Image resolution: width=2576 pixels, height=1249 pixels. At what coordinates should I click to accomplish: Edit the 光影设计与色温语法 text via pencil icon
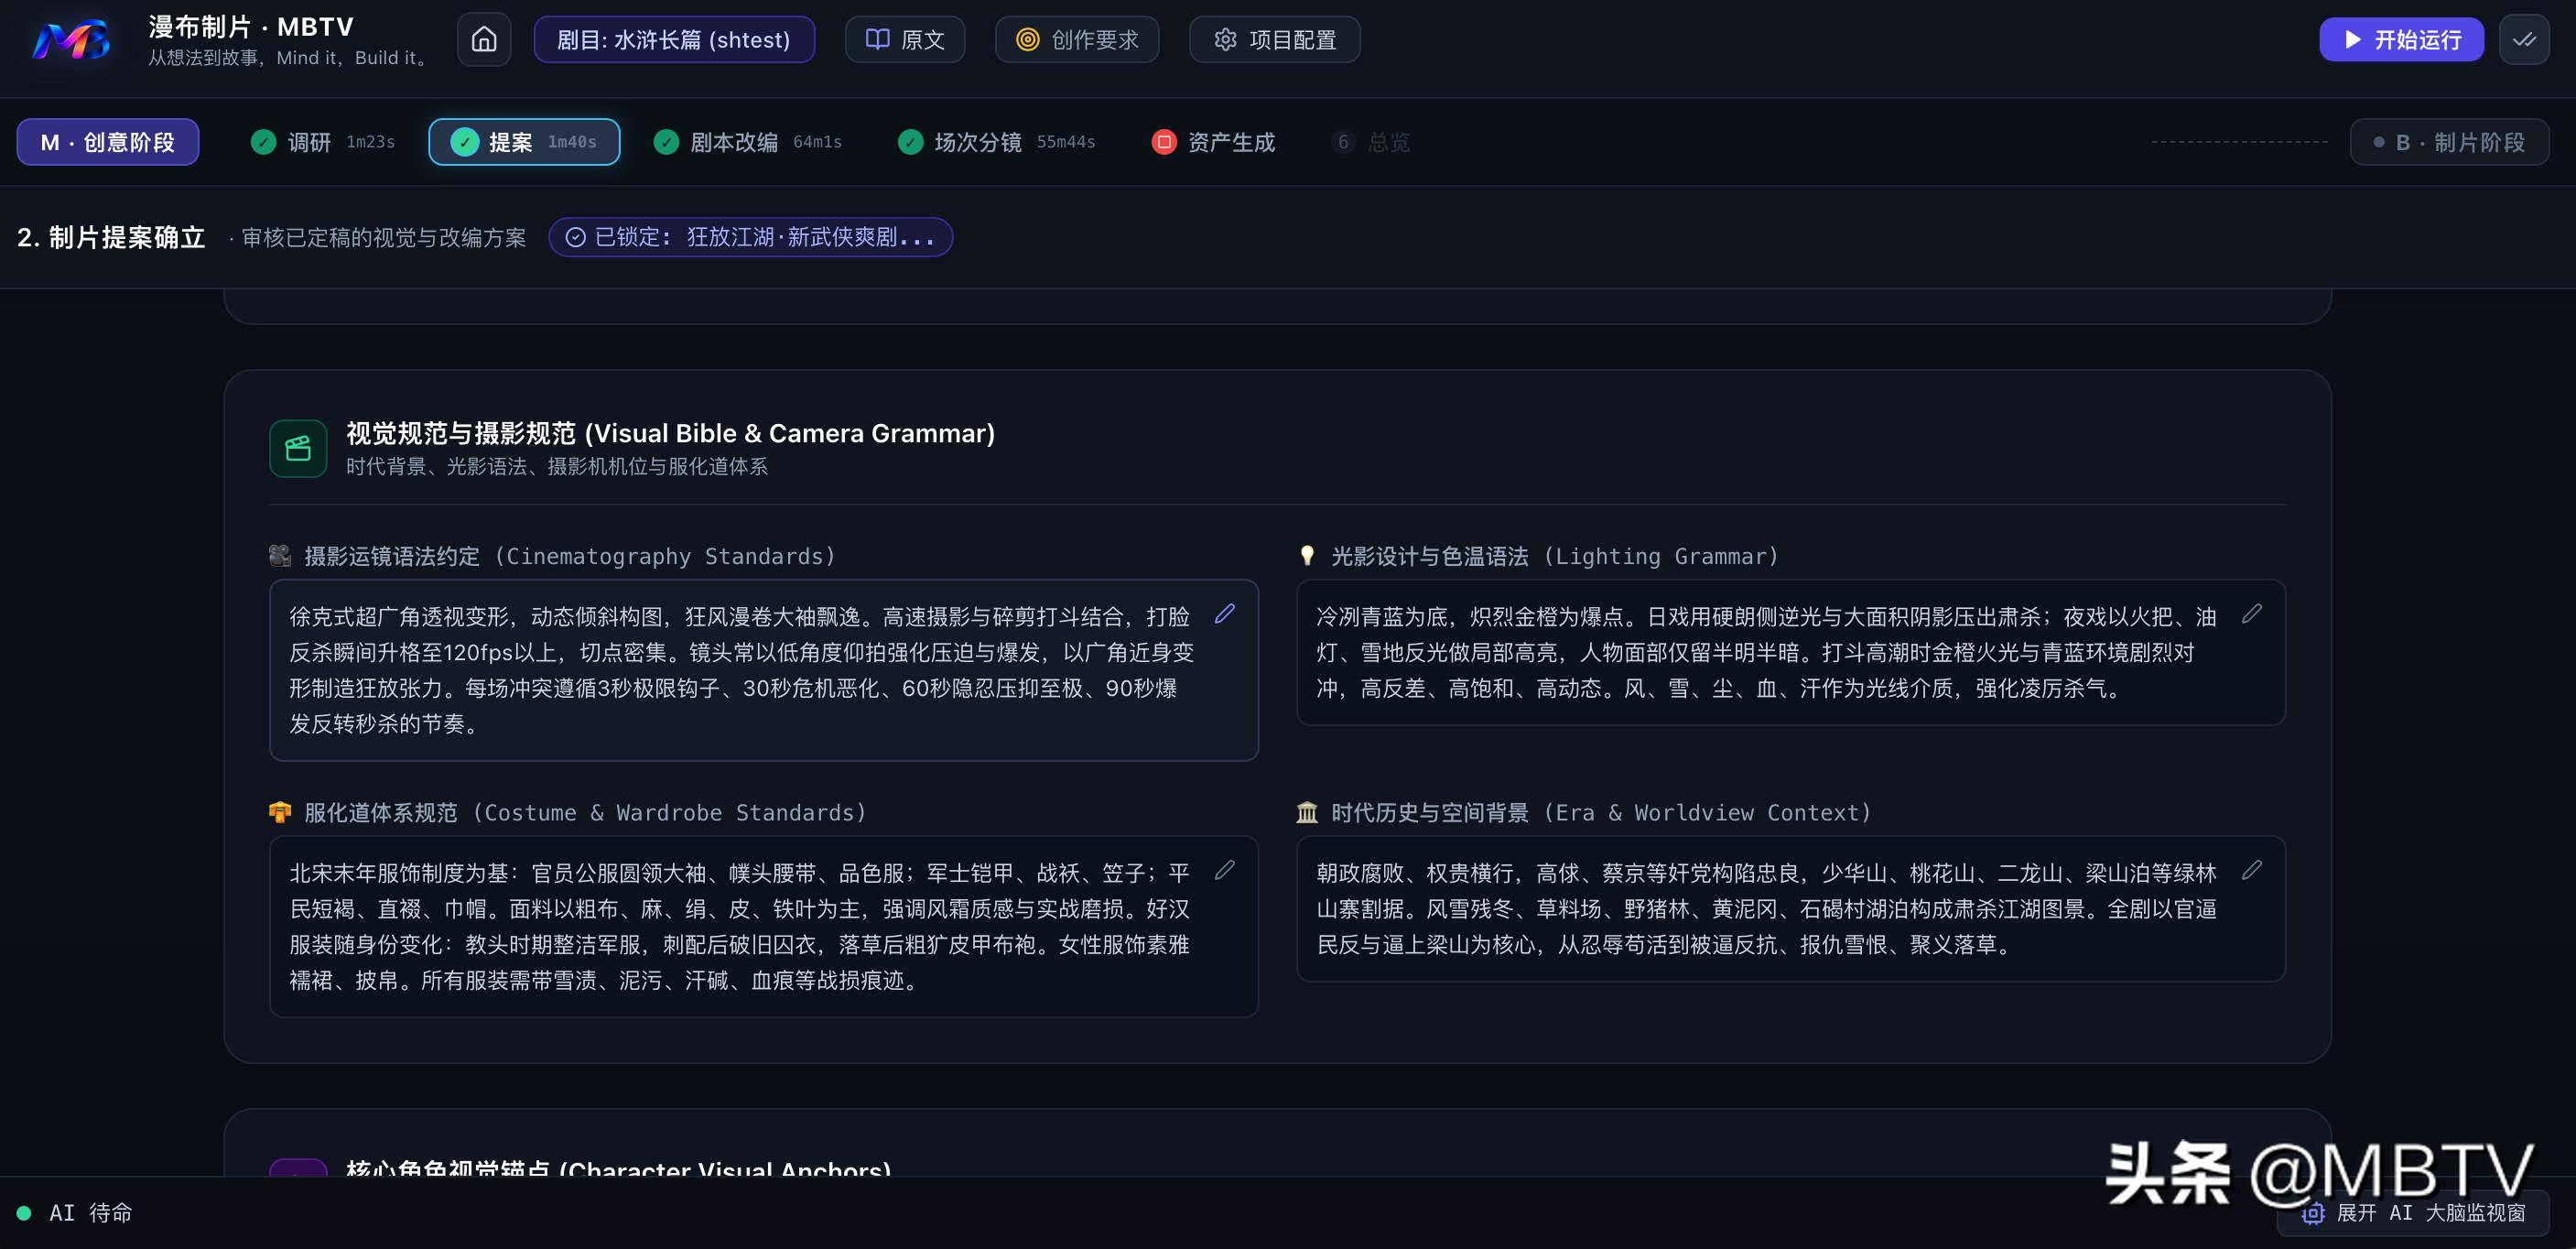click(2252, 614)
